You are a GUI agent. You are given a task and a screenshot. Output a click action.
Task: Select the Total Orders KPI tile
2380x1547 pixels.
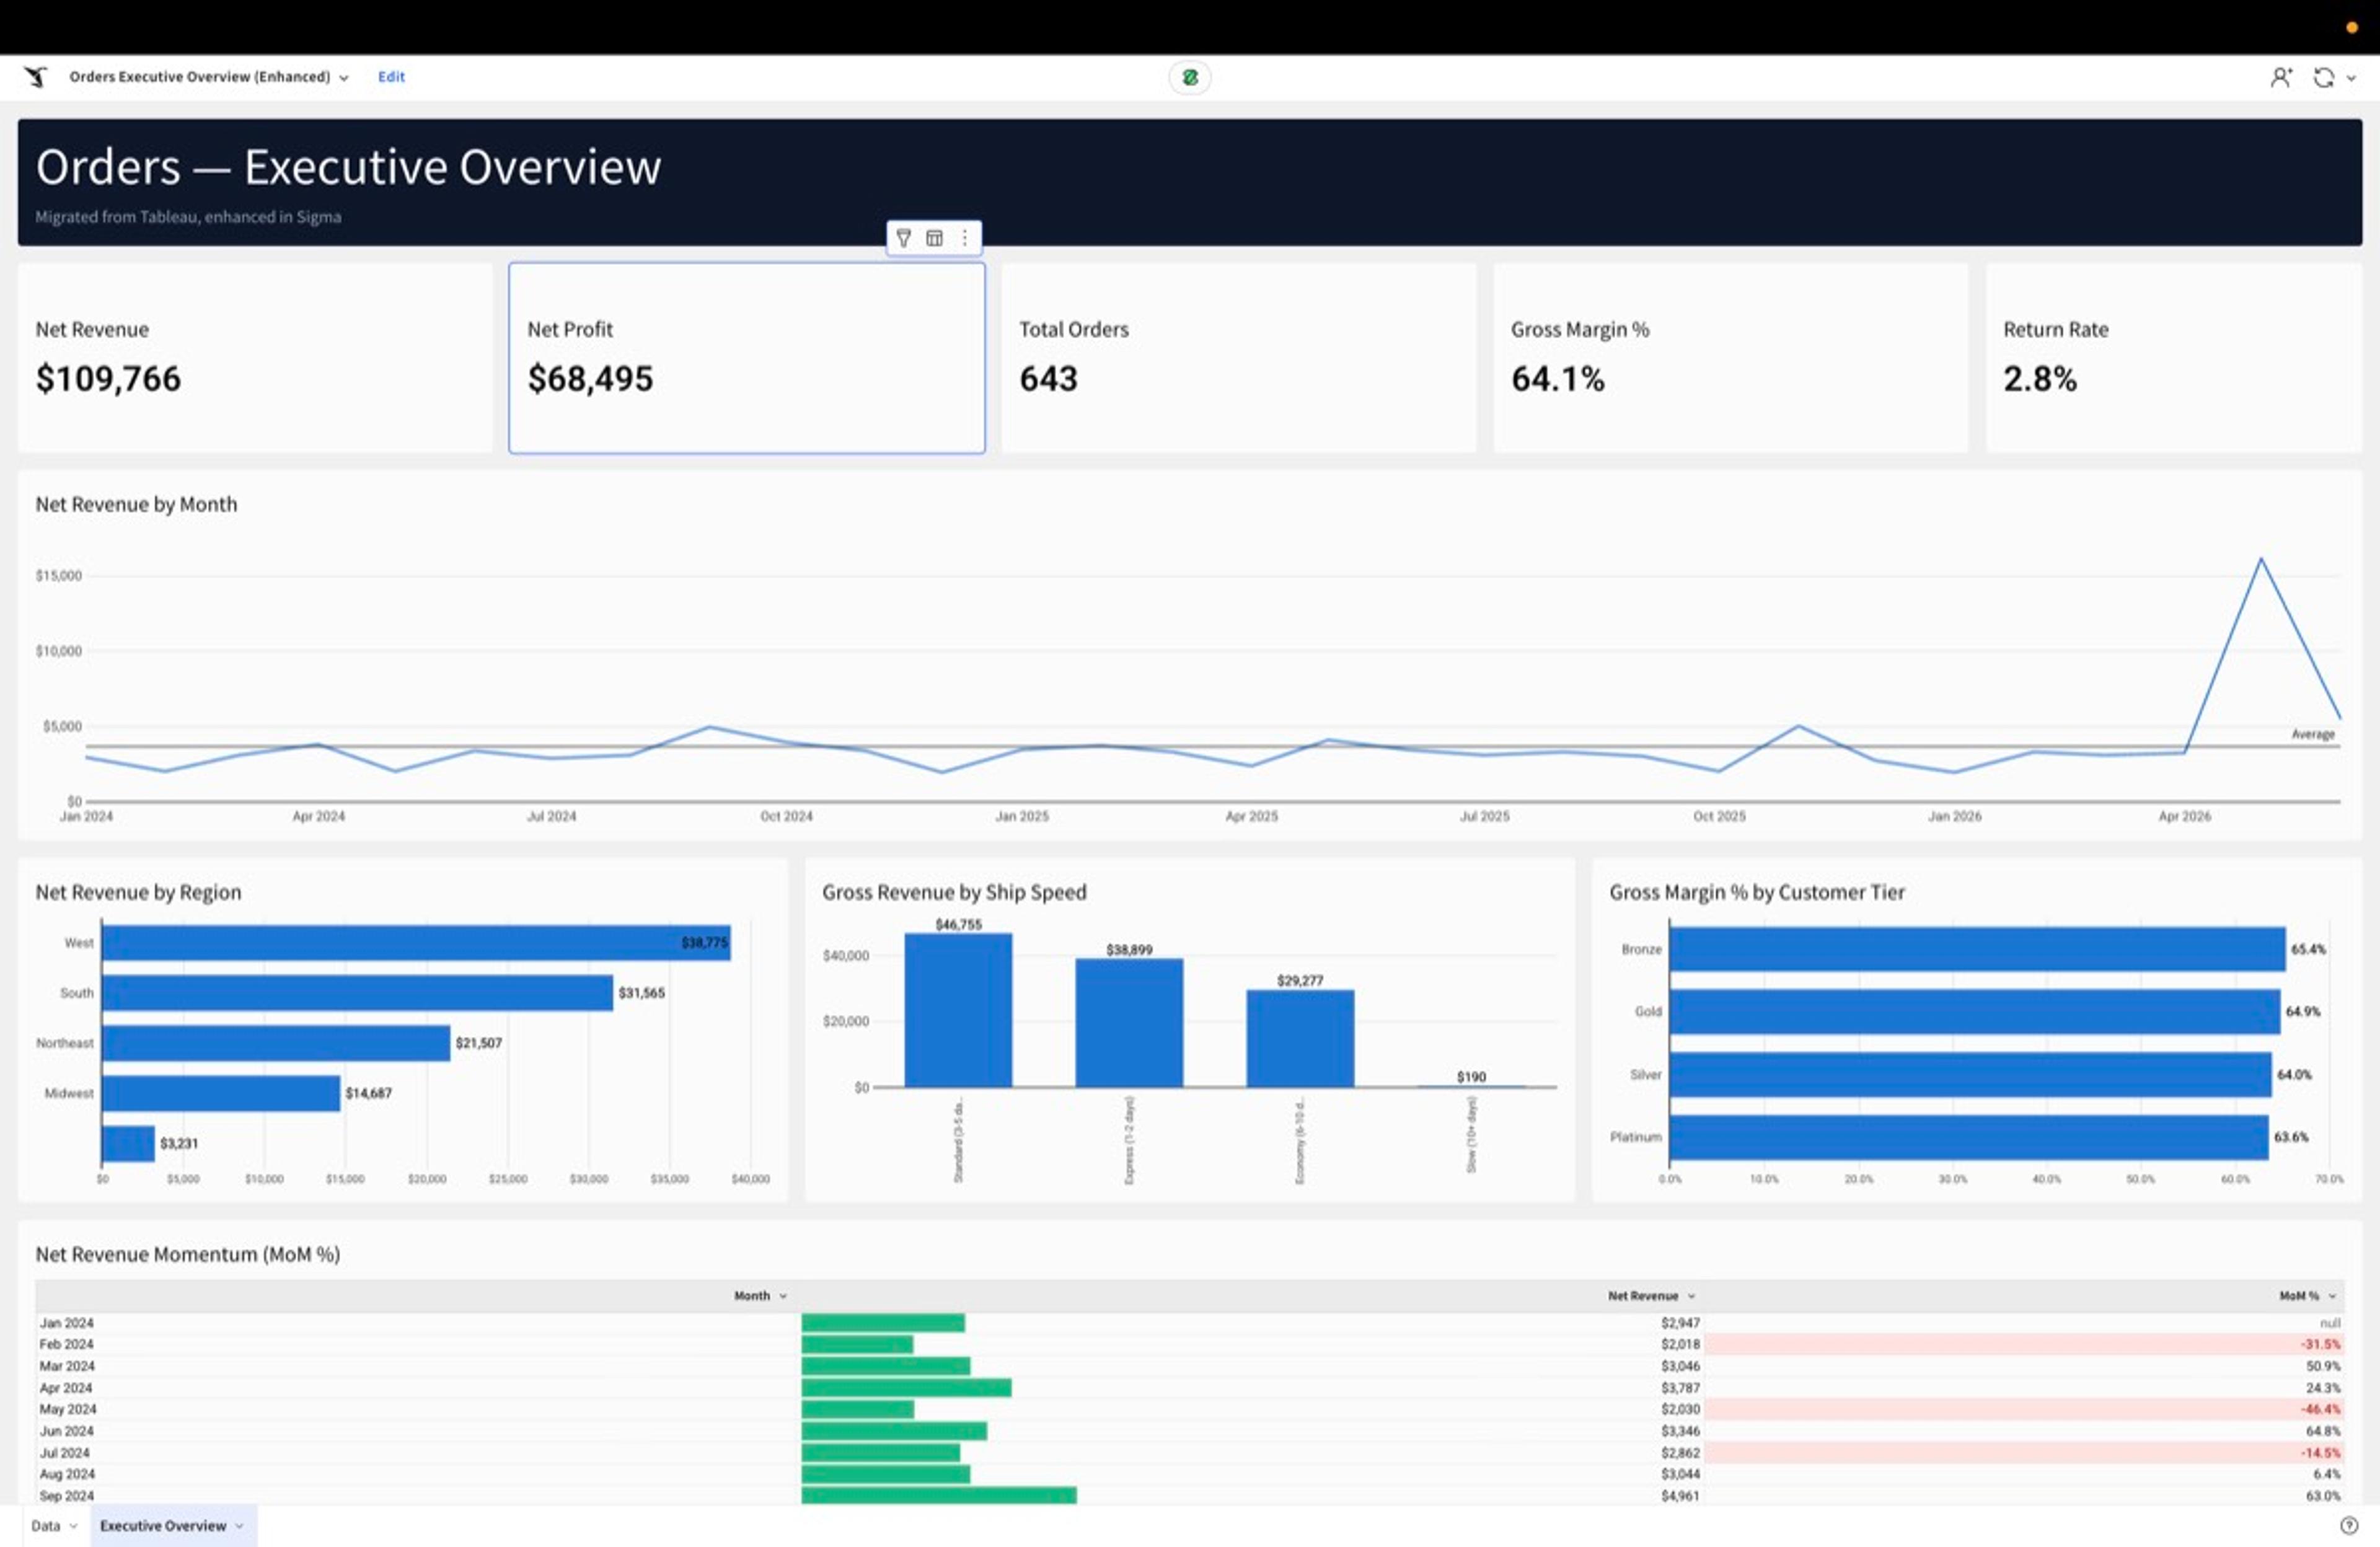coord(1238,358)
